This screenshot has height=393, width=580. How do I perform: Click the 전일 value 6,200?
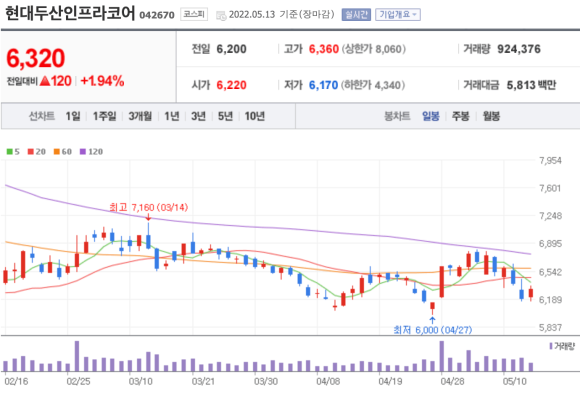tap(231, 49)
